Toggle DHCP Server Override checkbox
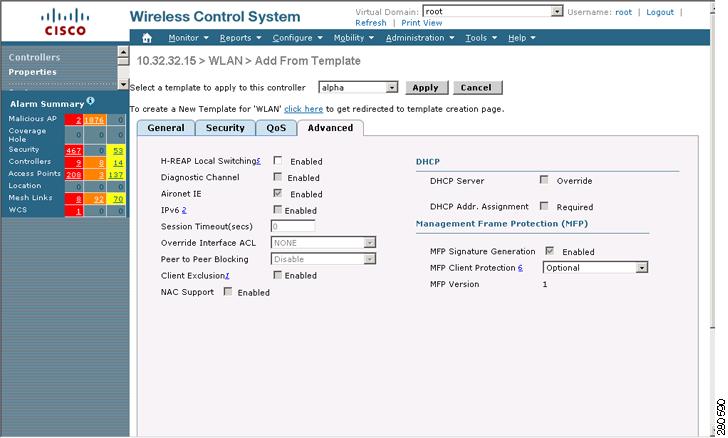This screenshot has height=438, width=728. point(544,179)
